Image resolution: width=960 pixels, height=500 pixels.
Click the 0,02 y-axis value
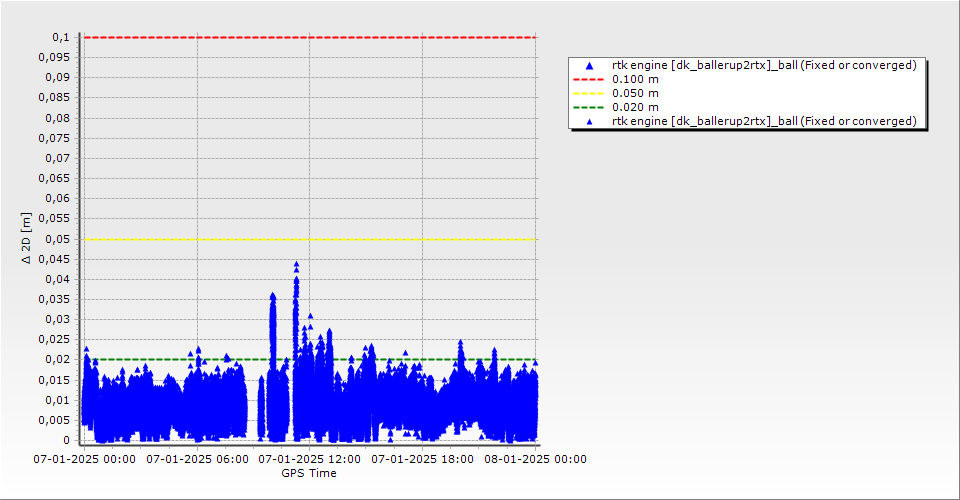58,359
